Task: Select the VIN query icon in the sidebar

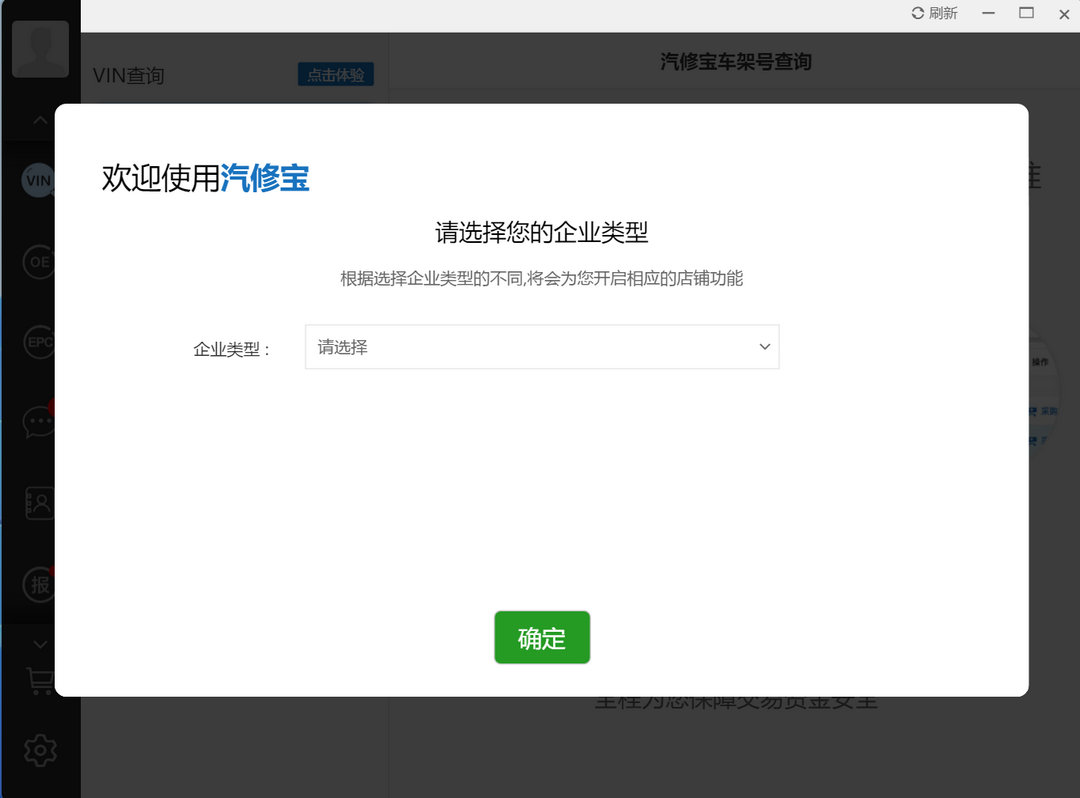Action: 38,180
